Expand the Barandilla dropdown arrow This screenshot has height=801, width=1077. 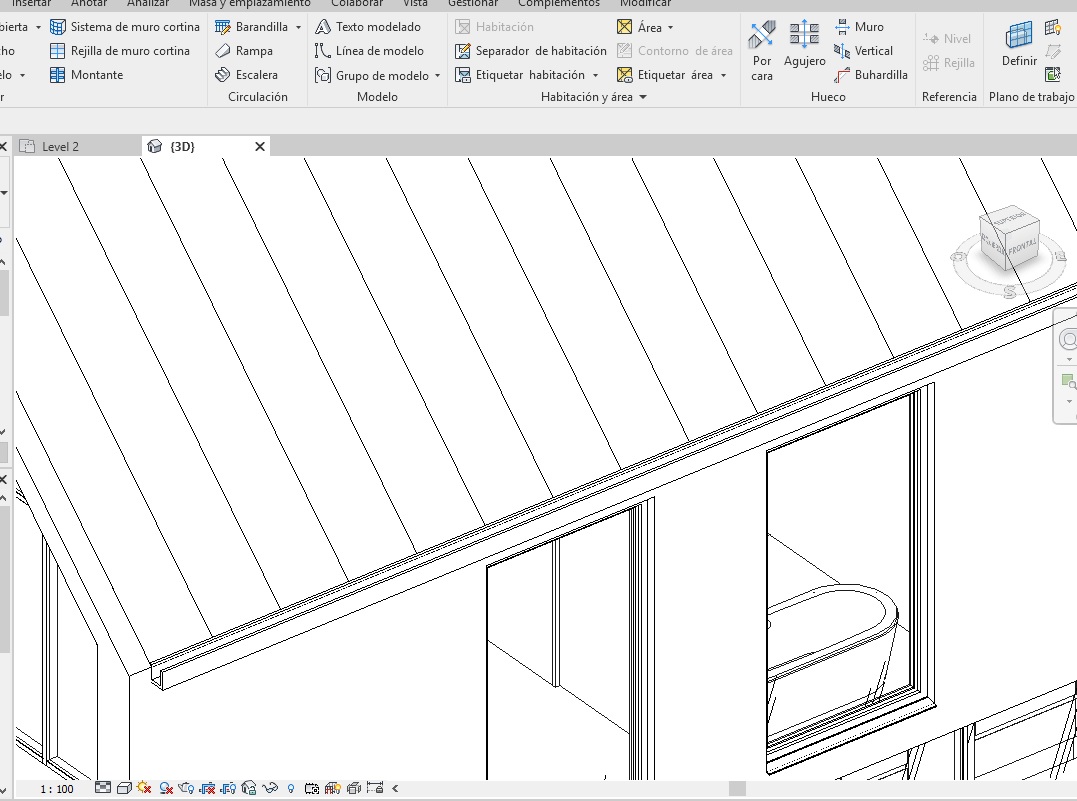tap(298, 27)
